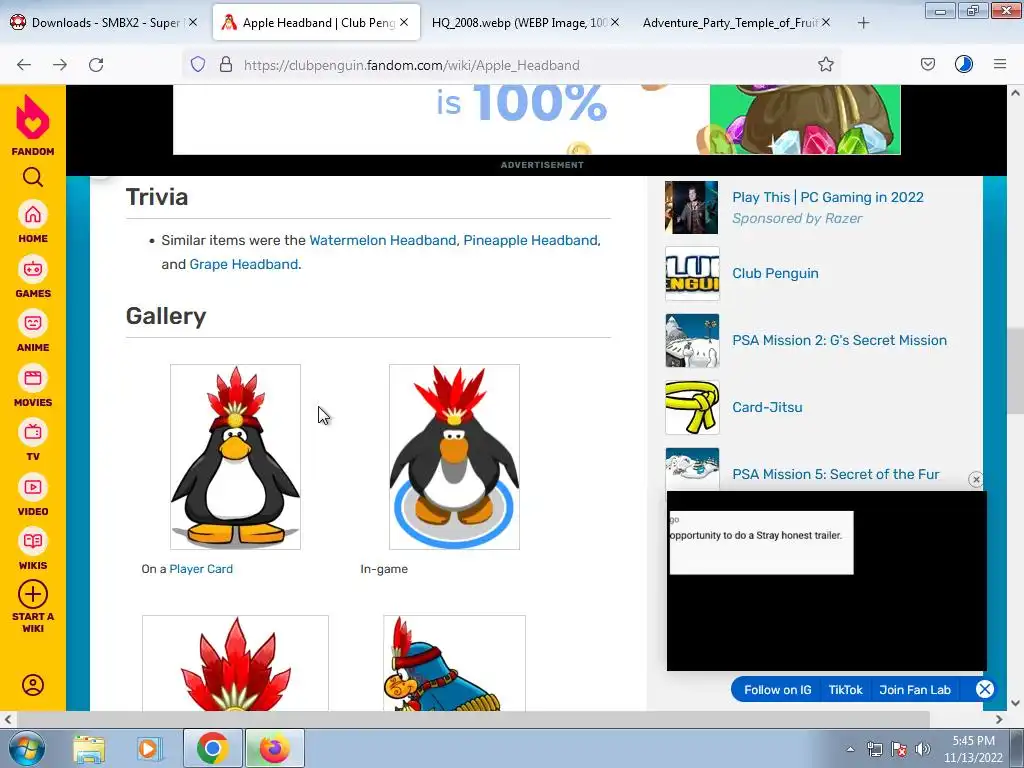Click the Fandom logo in sidebar
This screenshot has width=1024, height=768.
pyautogui.click(x=33, y=125)
